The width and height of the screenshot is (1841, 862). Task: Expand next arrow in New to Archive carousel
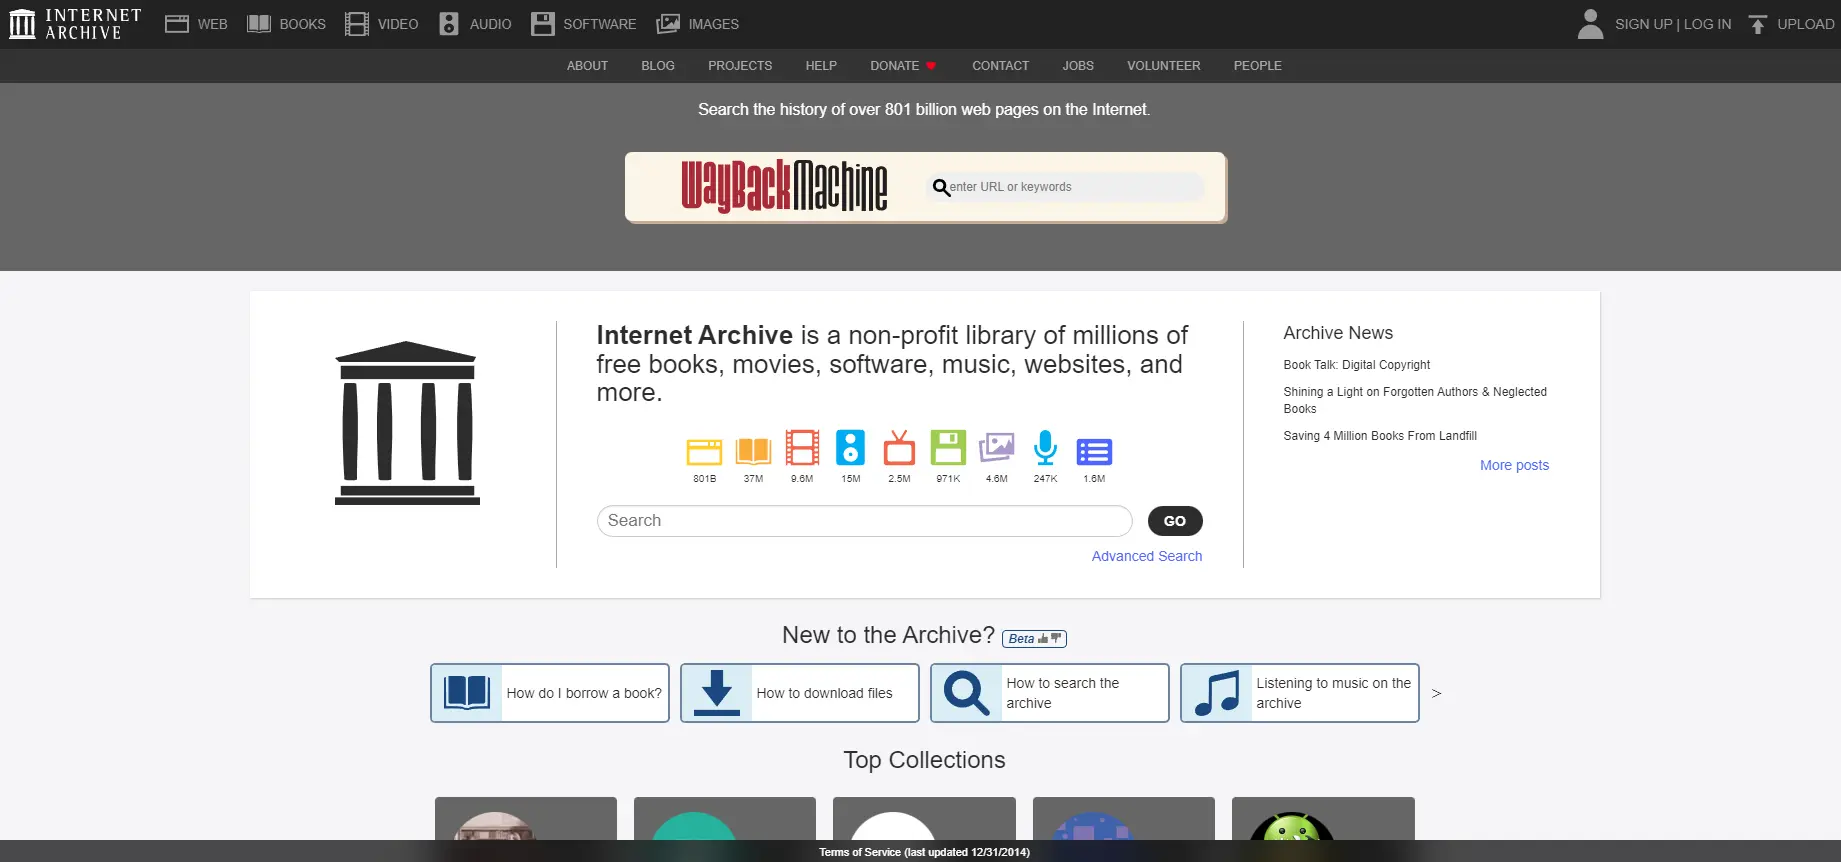[x=1436, y=693]
